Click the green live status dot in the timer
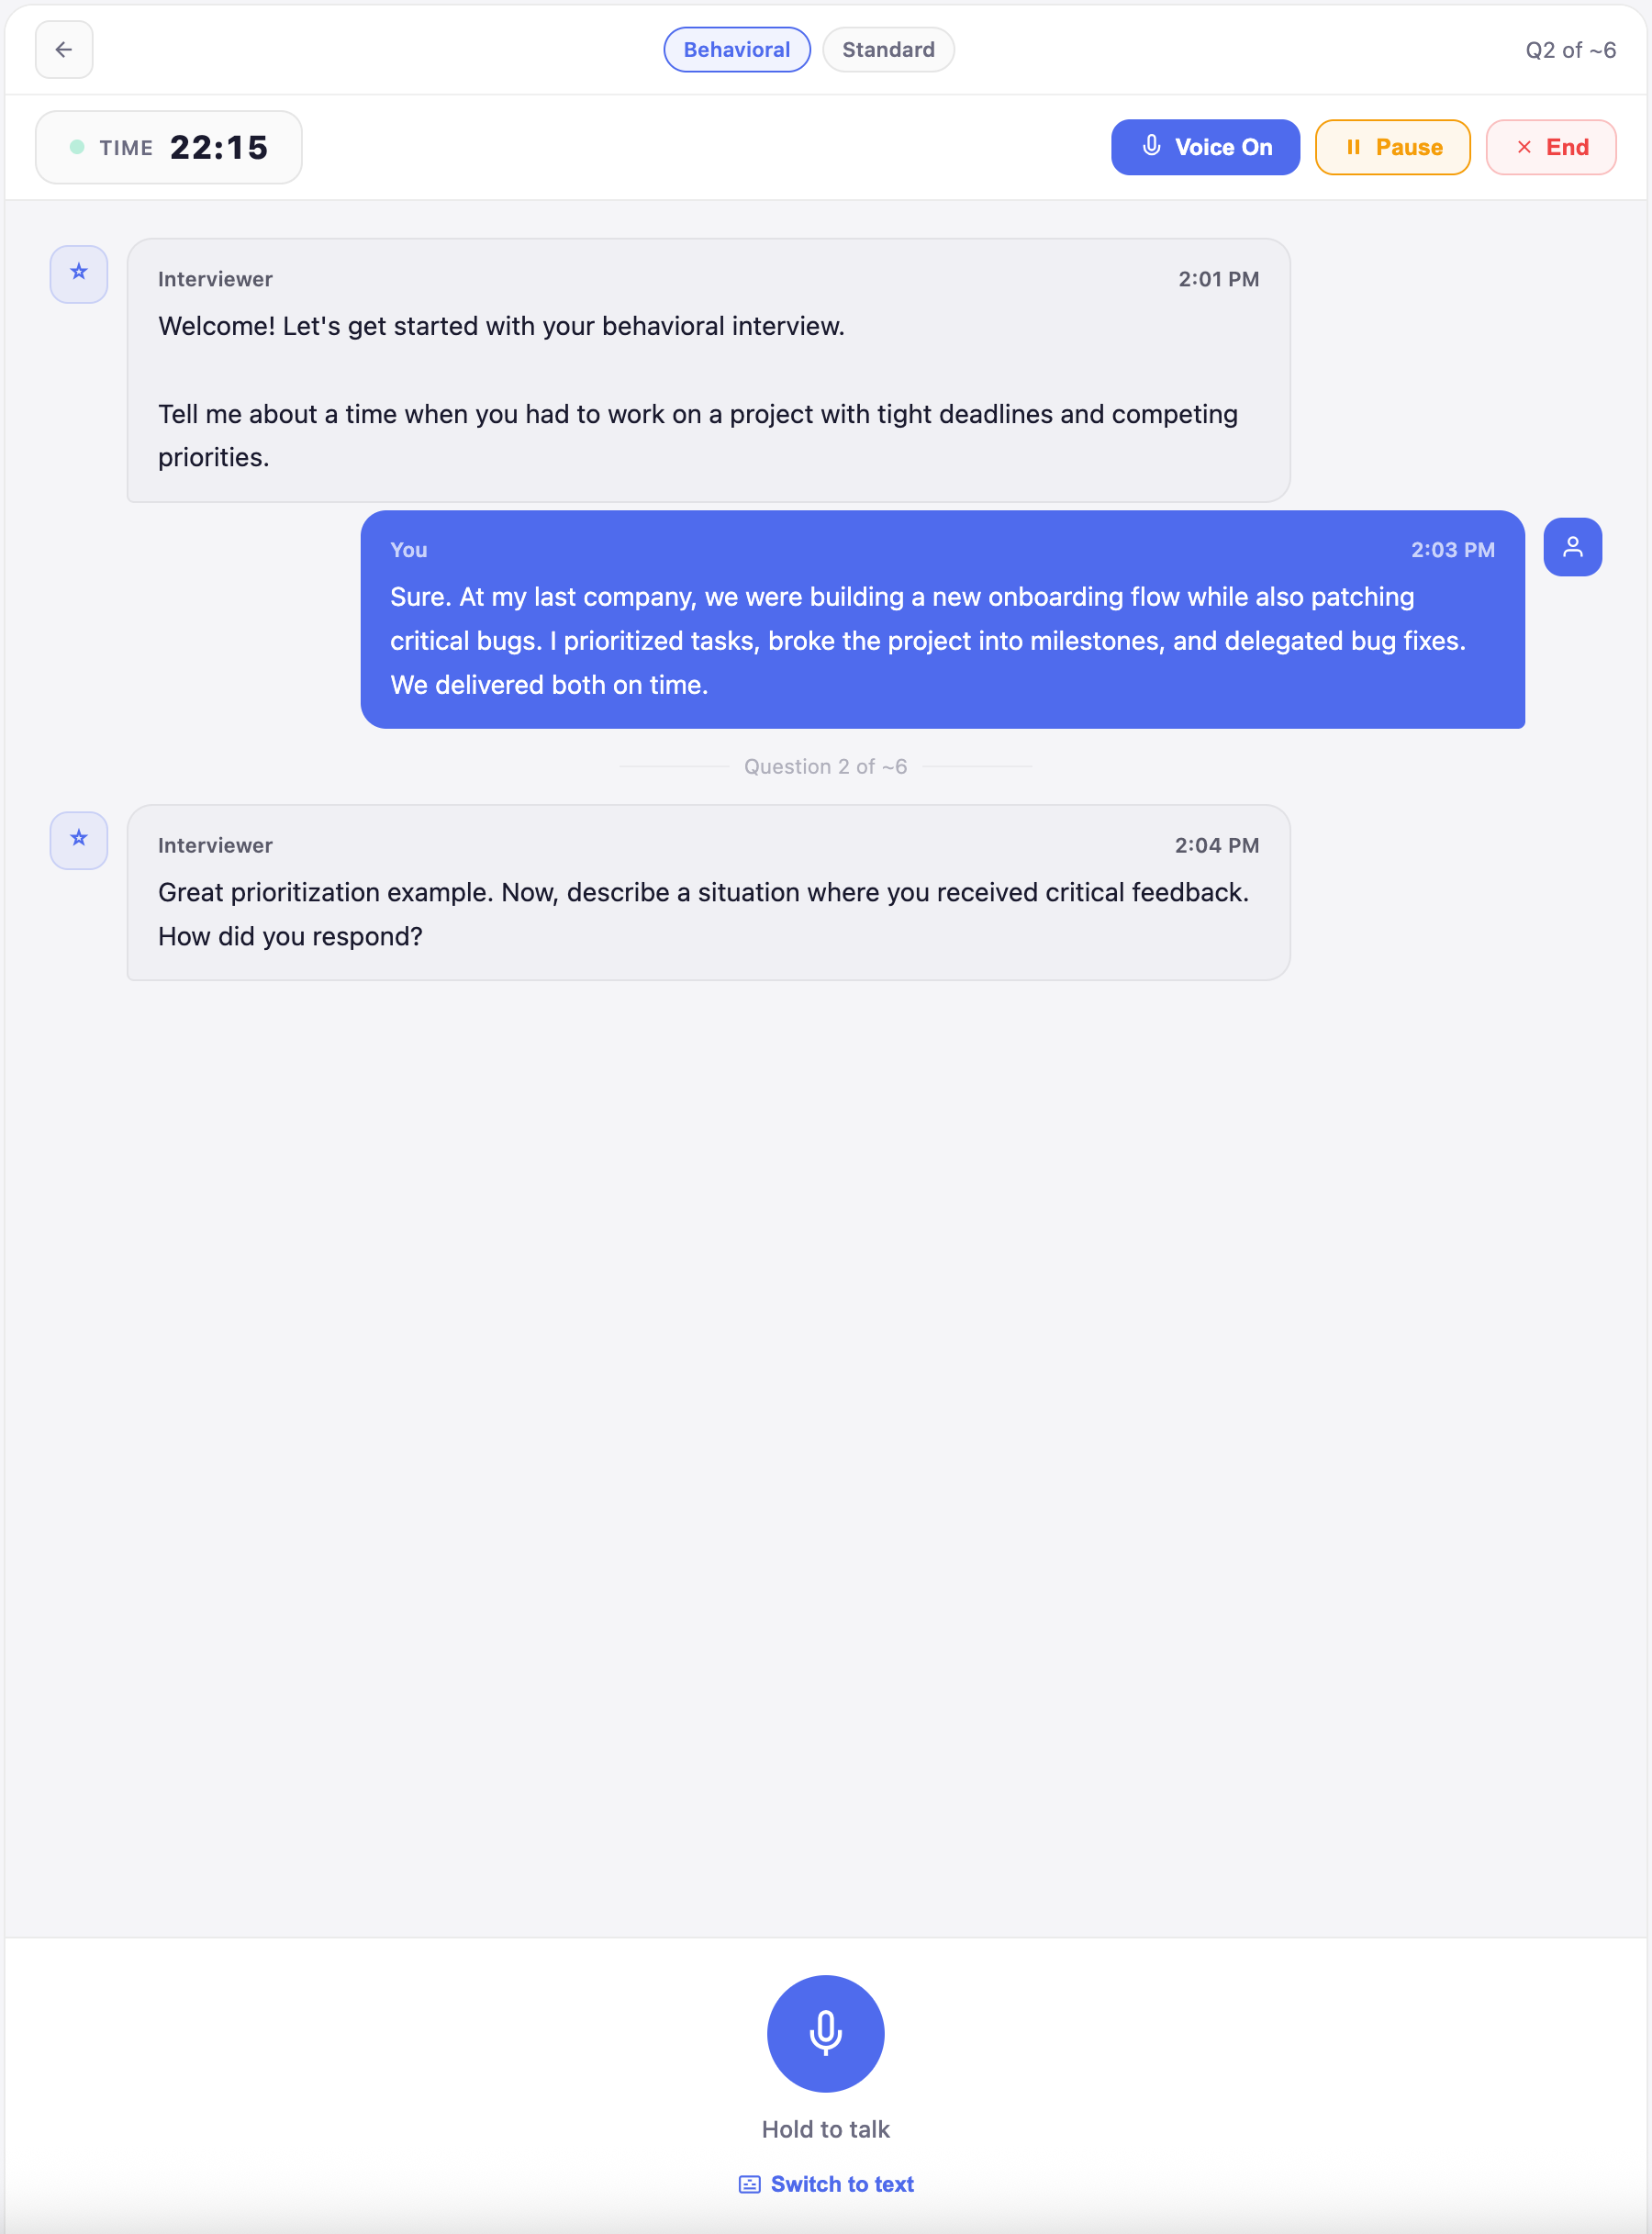Viewport: 1652px width, 2234px height. point(76,146)
